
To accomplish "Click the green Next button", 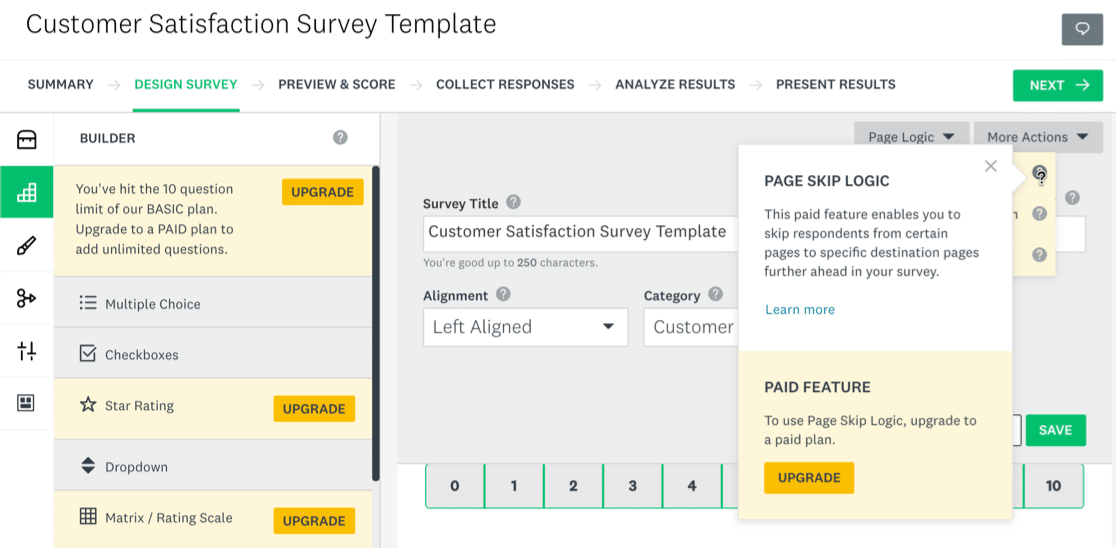I will coord(1058,85).
